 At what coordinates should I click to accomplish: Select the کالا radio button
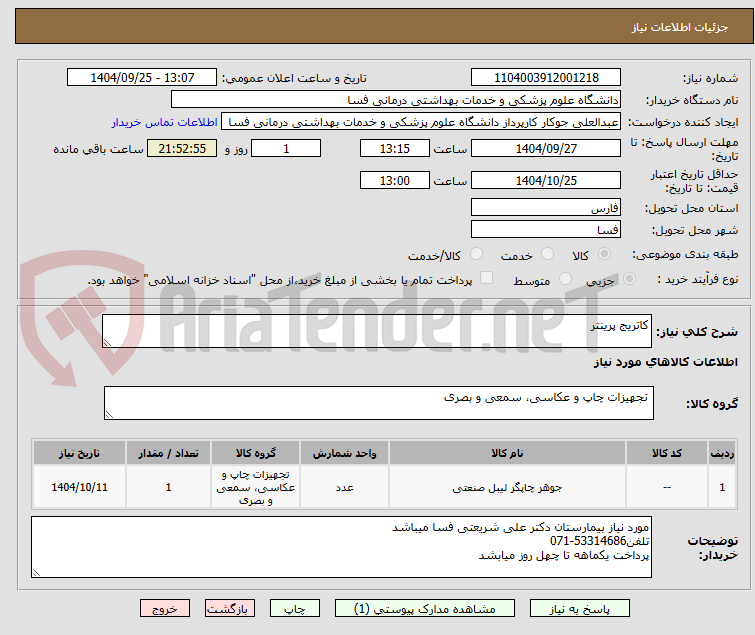pyautogui.click(x=604, y=254)
